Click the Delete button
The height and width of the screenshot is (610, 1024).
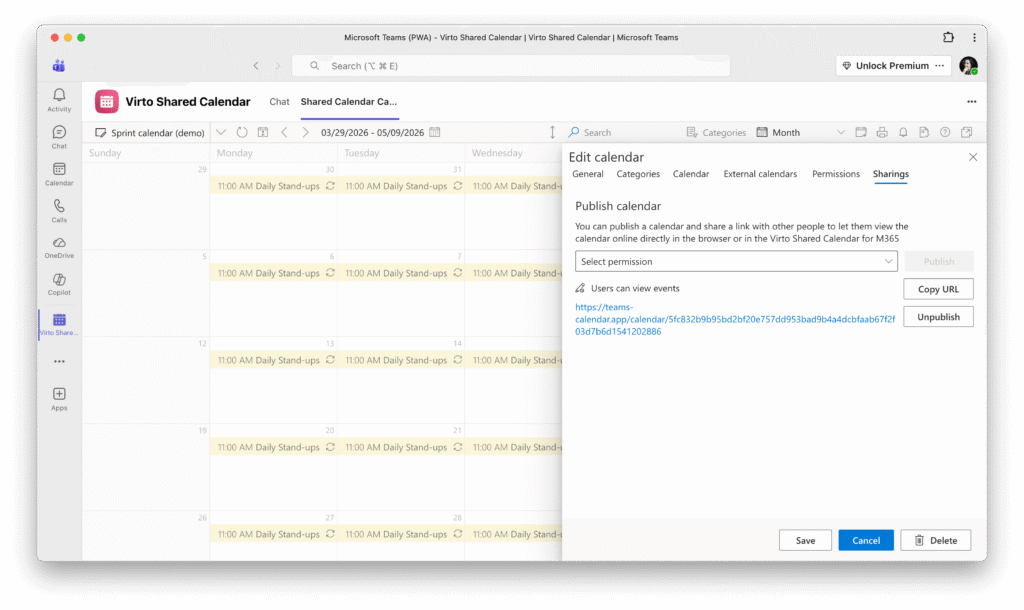click(936, 540)
